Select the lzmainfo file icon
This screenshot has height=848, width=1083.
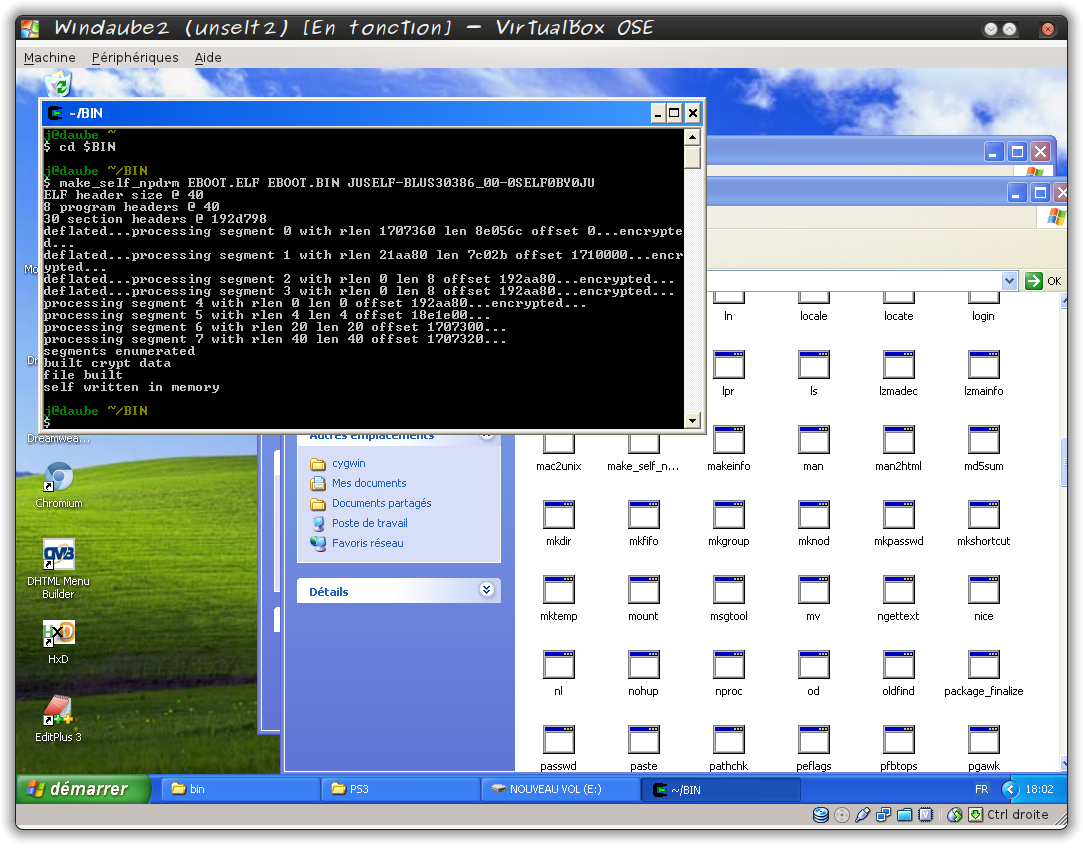pos(984,365)
